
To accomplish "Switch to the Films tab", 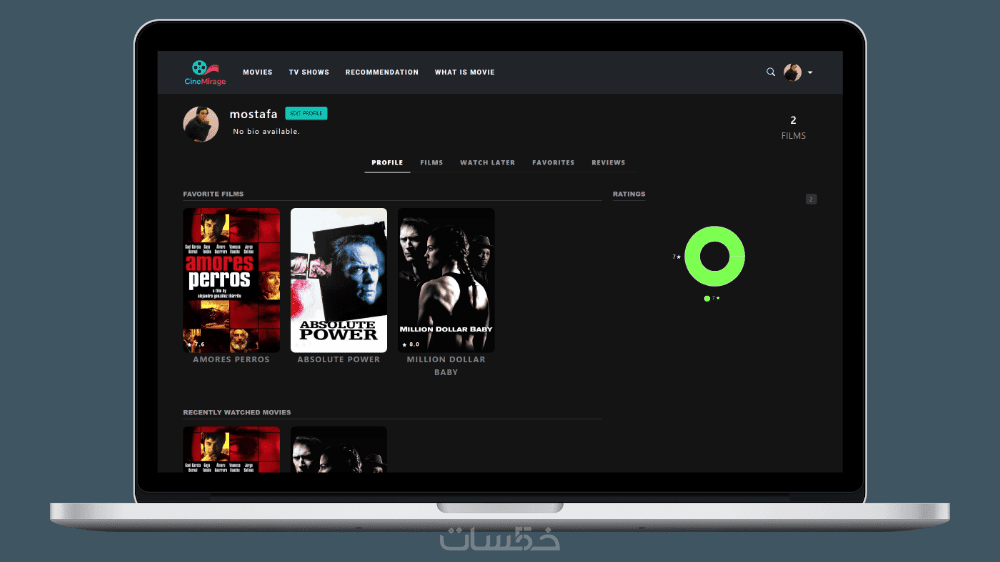I will [431, 163].
